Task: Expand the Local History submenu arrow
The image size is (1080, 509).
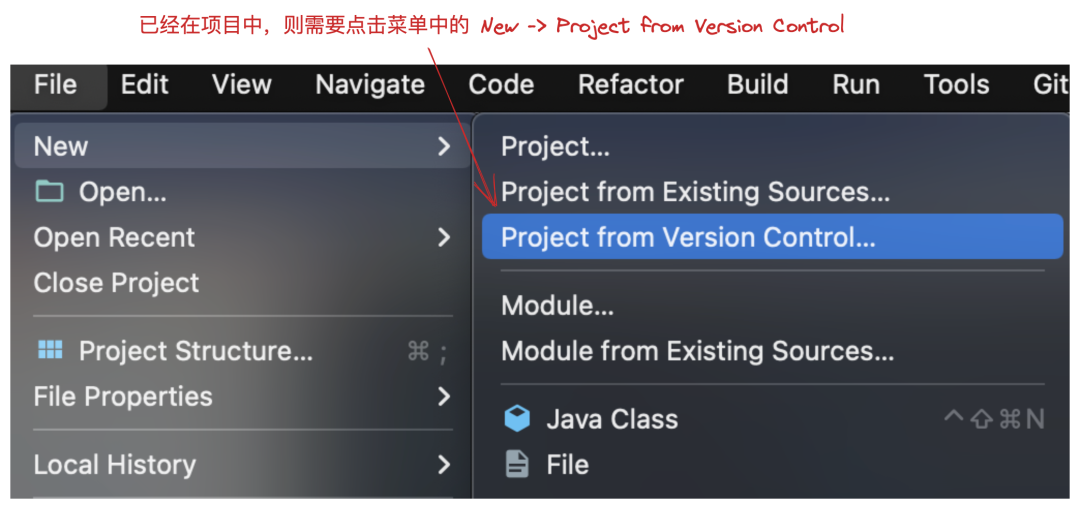Action: [x=444, y=465]
